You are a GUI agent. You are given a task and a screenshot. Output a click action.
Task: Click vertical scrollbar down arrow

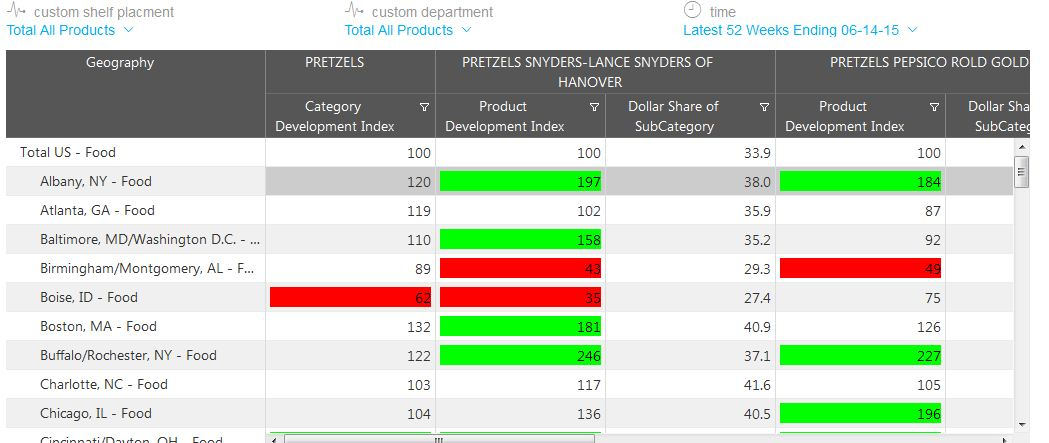tap(1021, 425)
